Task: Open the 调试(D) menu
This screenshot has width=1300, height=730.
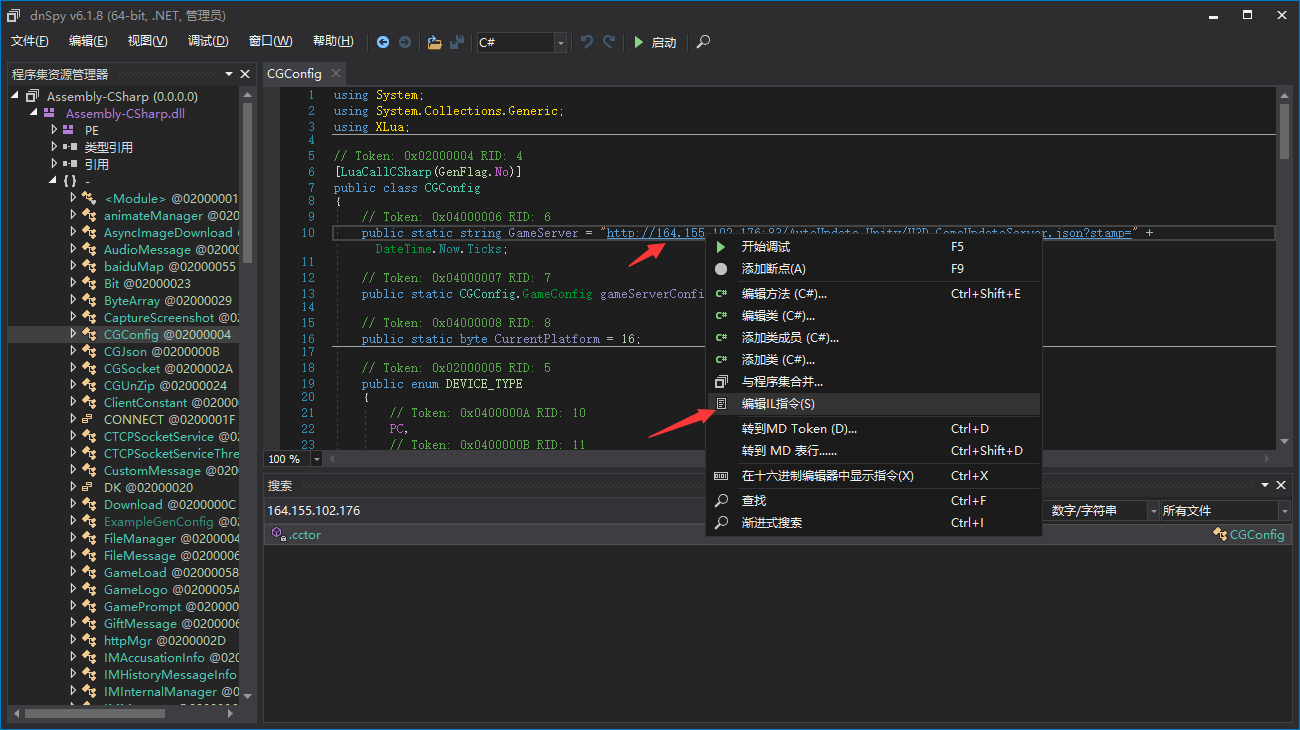Action: 208,41
